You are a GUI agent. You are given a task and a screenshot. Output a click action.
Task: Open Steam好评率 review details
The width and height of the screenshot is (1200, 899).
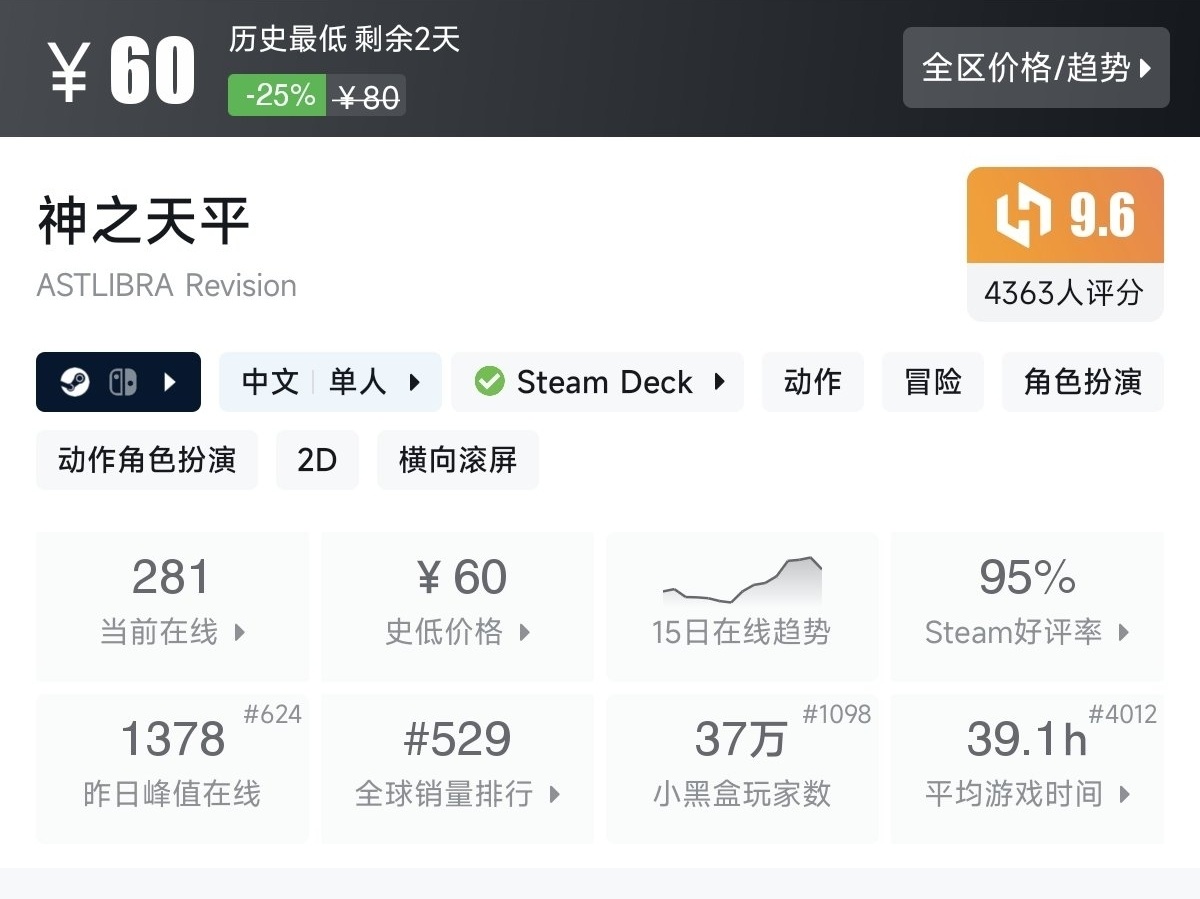[x=1026, y=606]
